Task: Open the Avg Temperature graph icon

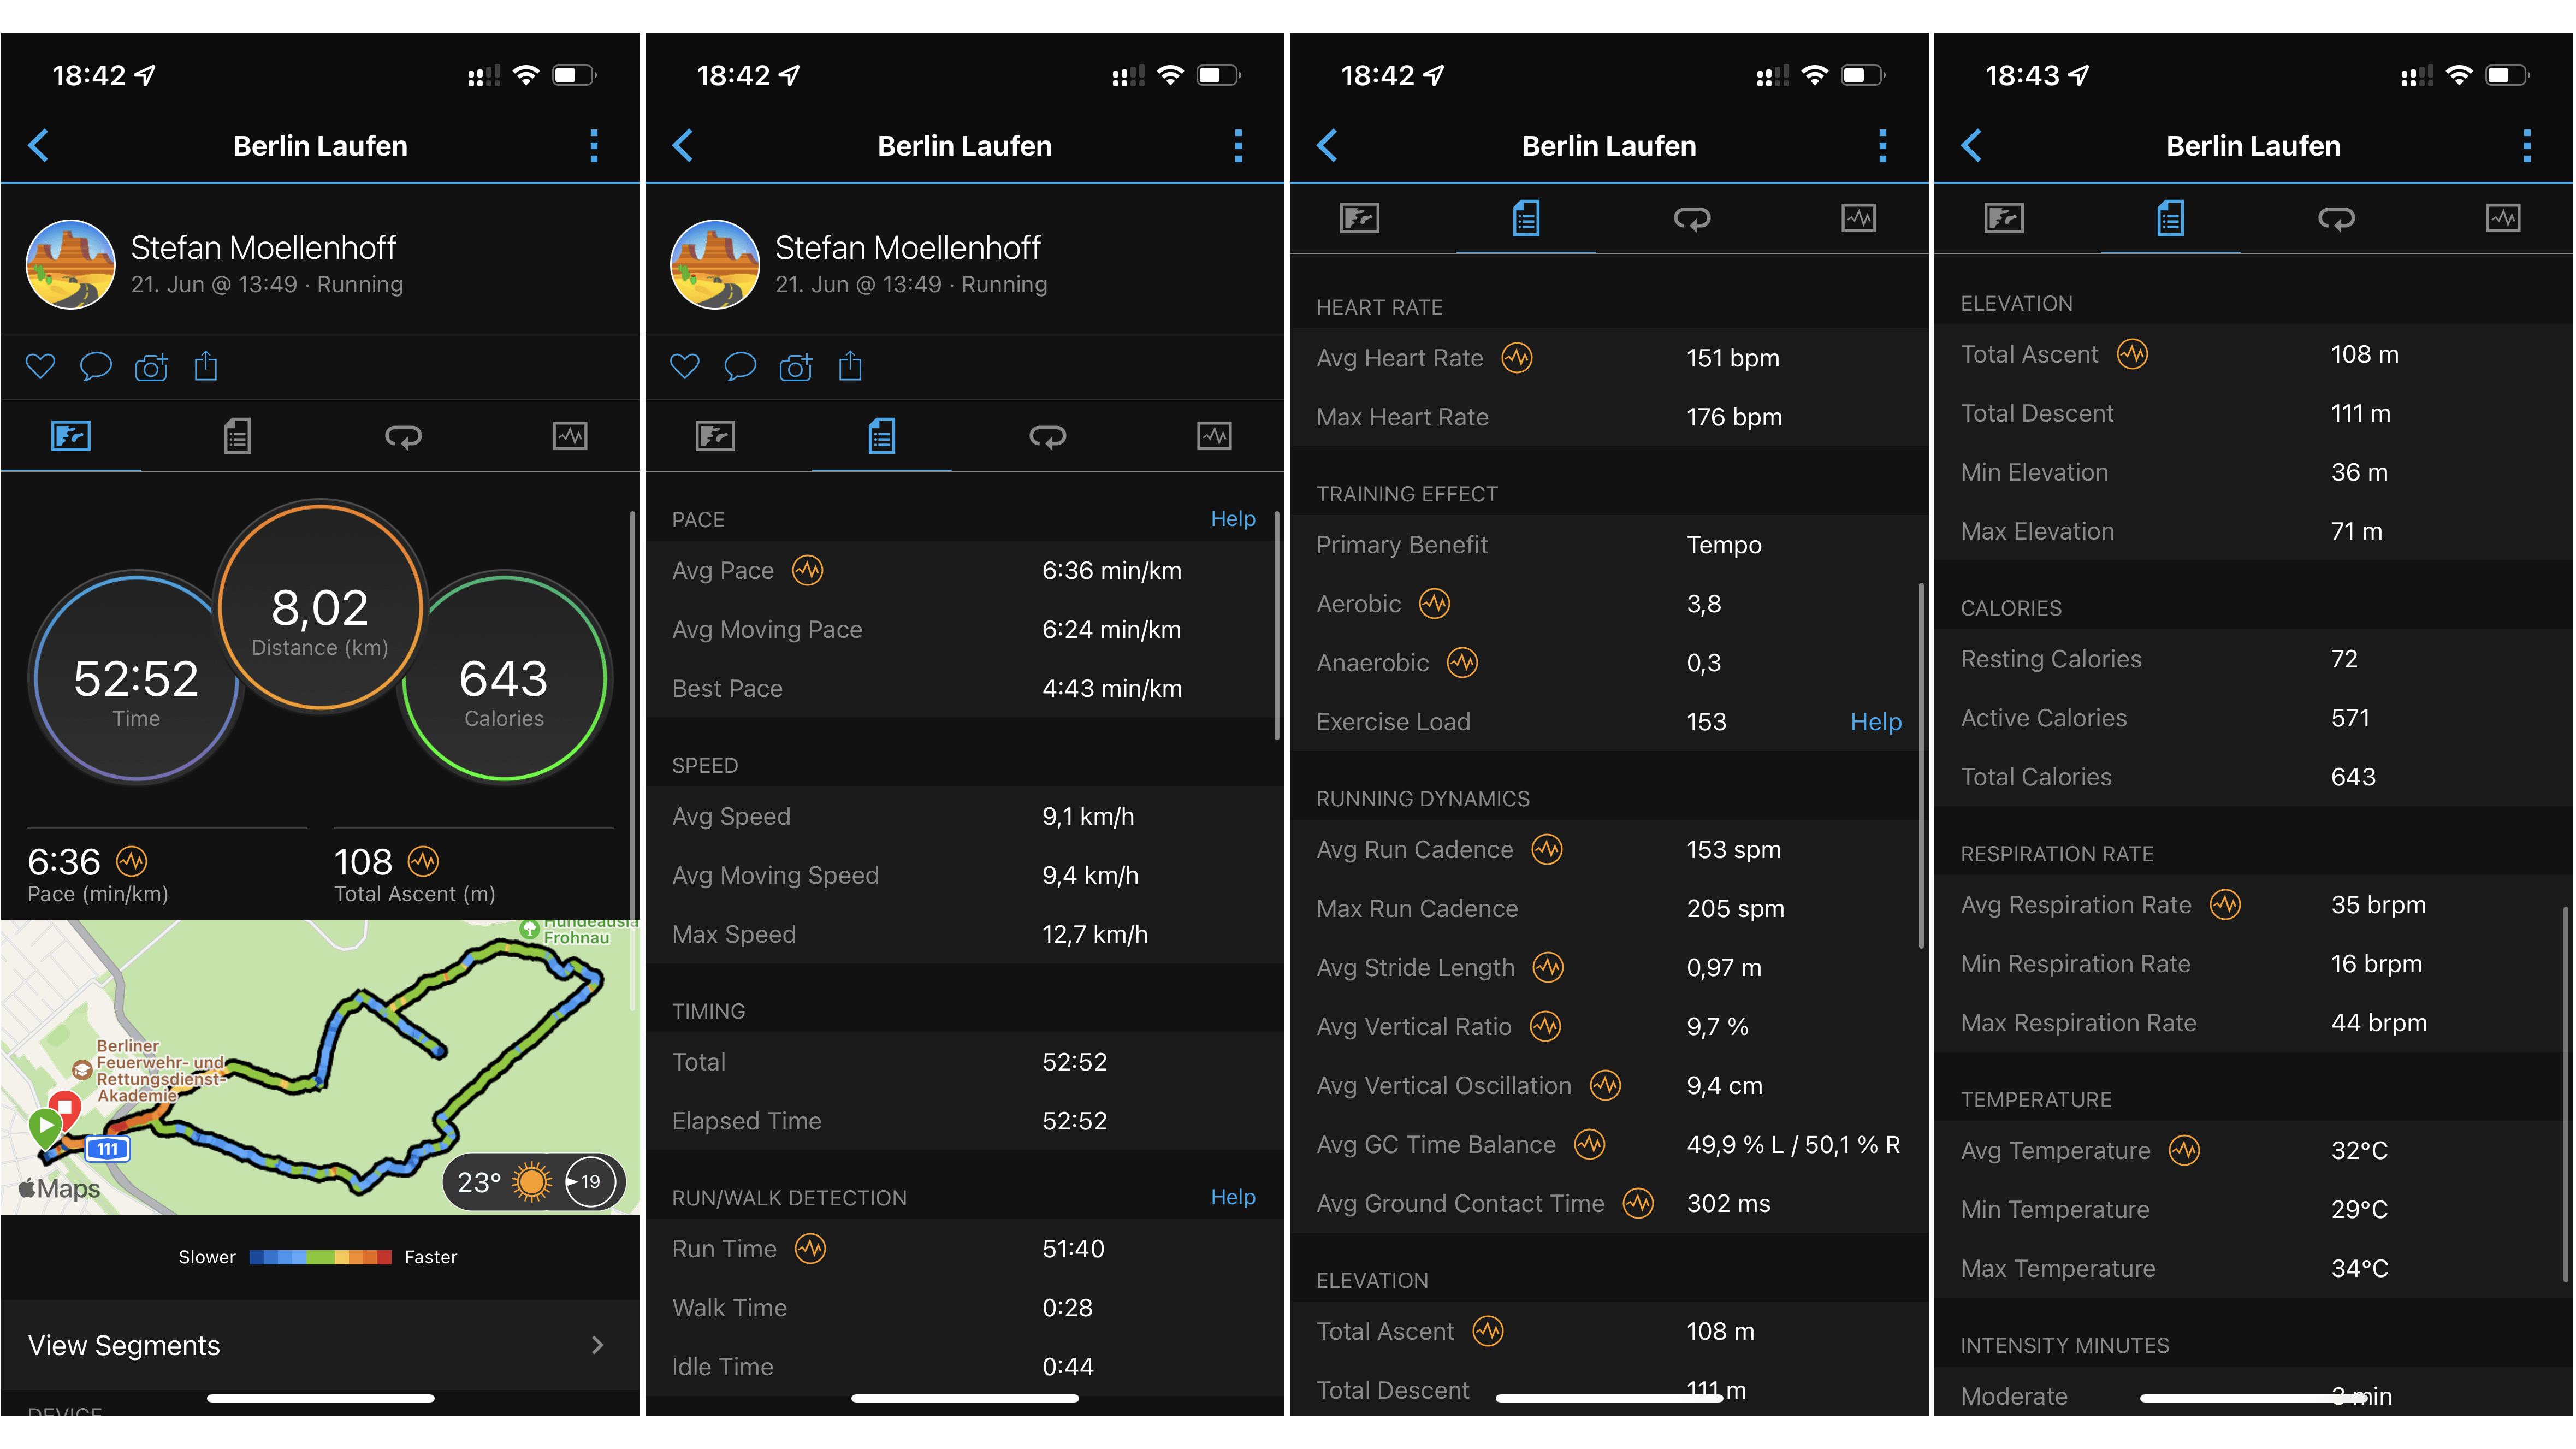Action: pyautogui.click(x=2184, y=1150)
